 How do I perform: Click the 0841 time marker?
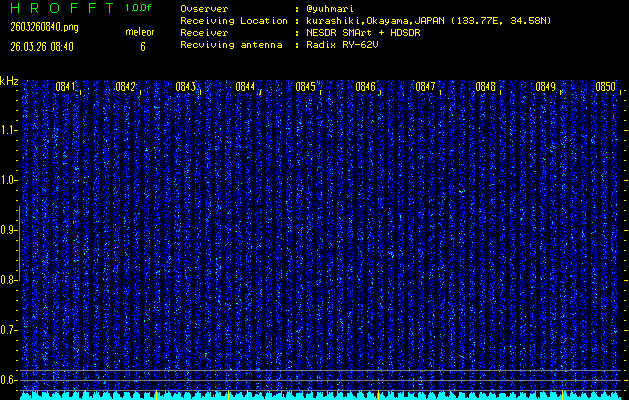point(66,87)
